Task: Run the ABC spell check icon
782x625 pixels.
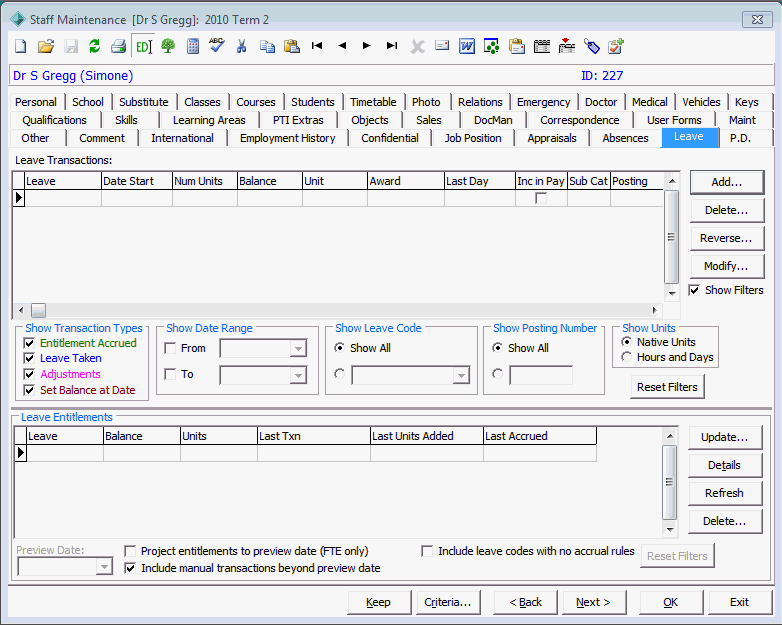Action: tap(217, 45)
